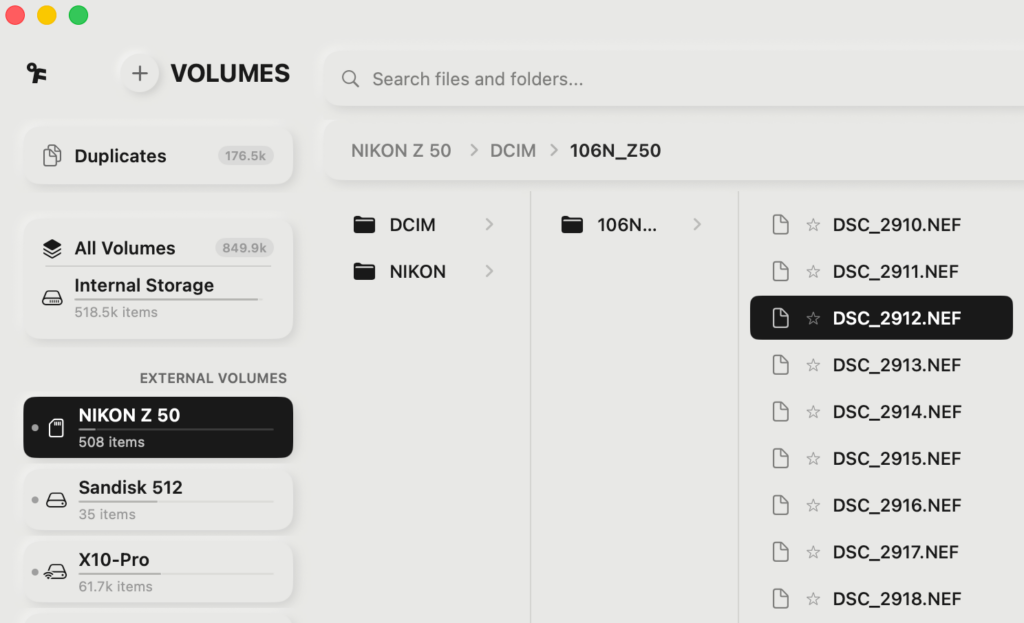Click the duplicate-files icon beside Duplicates

coord(51,156)
